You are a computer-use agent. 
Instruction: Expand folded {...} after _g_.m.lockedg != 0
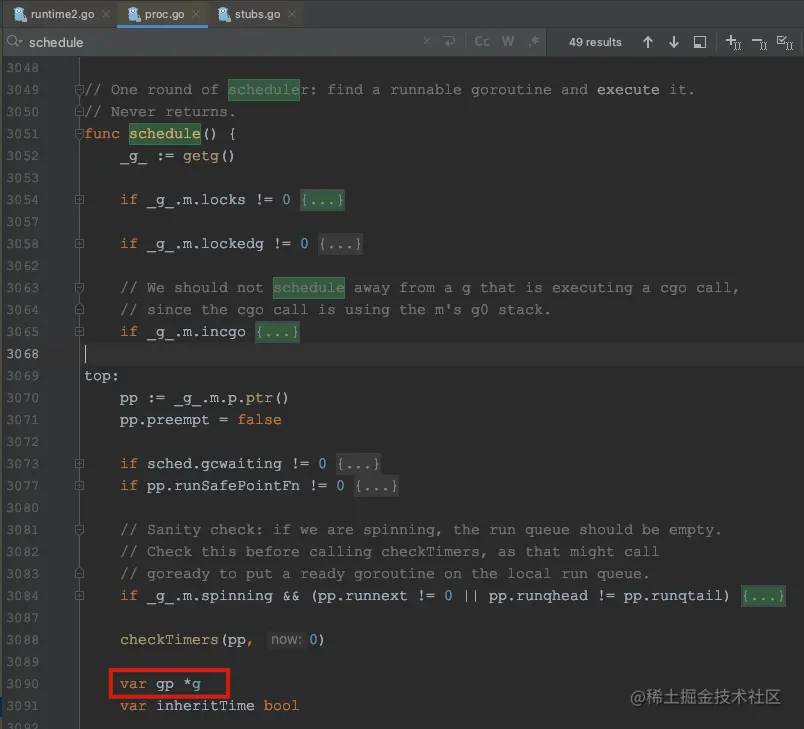point(340,244)
